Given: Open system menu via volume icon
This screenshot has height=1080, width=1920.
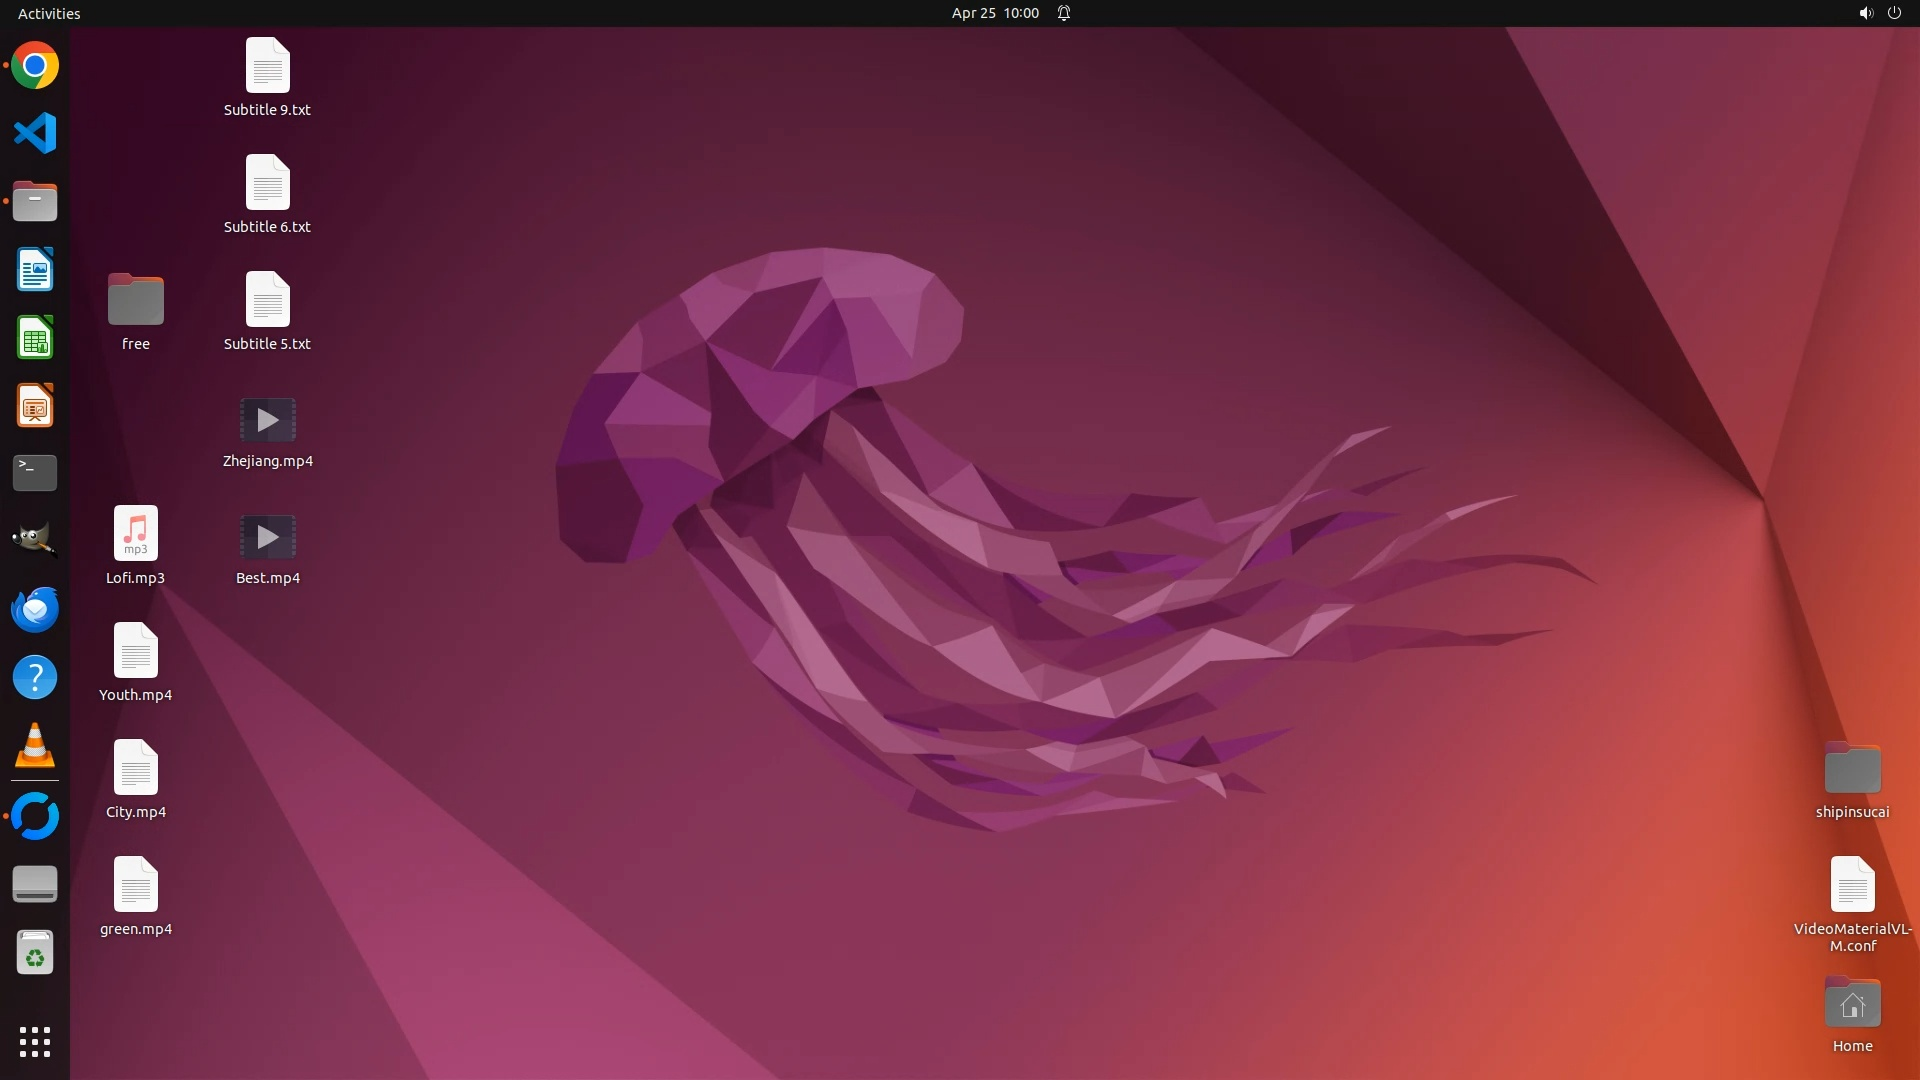Looking at the screenshot, I should click(x=1865, y=13).
